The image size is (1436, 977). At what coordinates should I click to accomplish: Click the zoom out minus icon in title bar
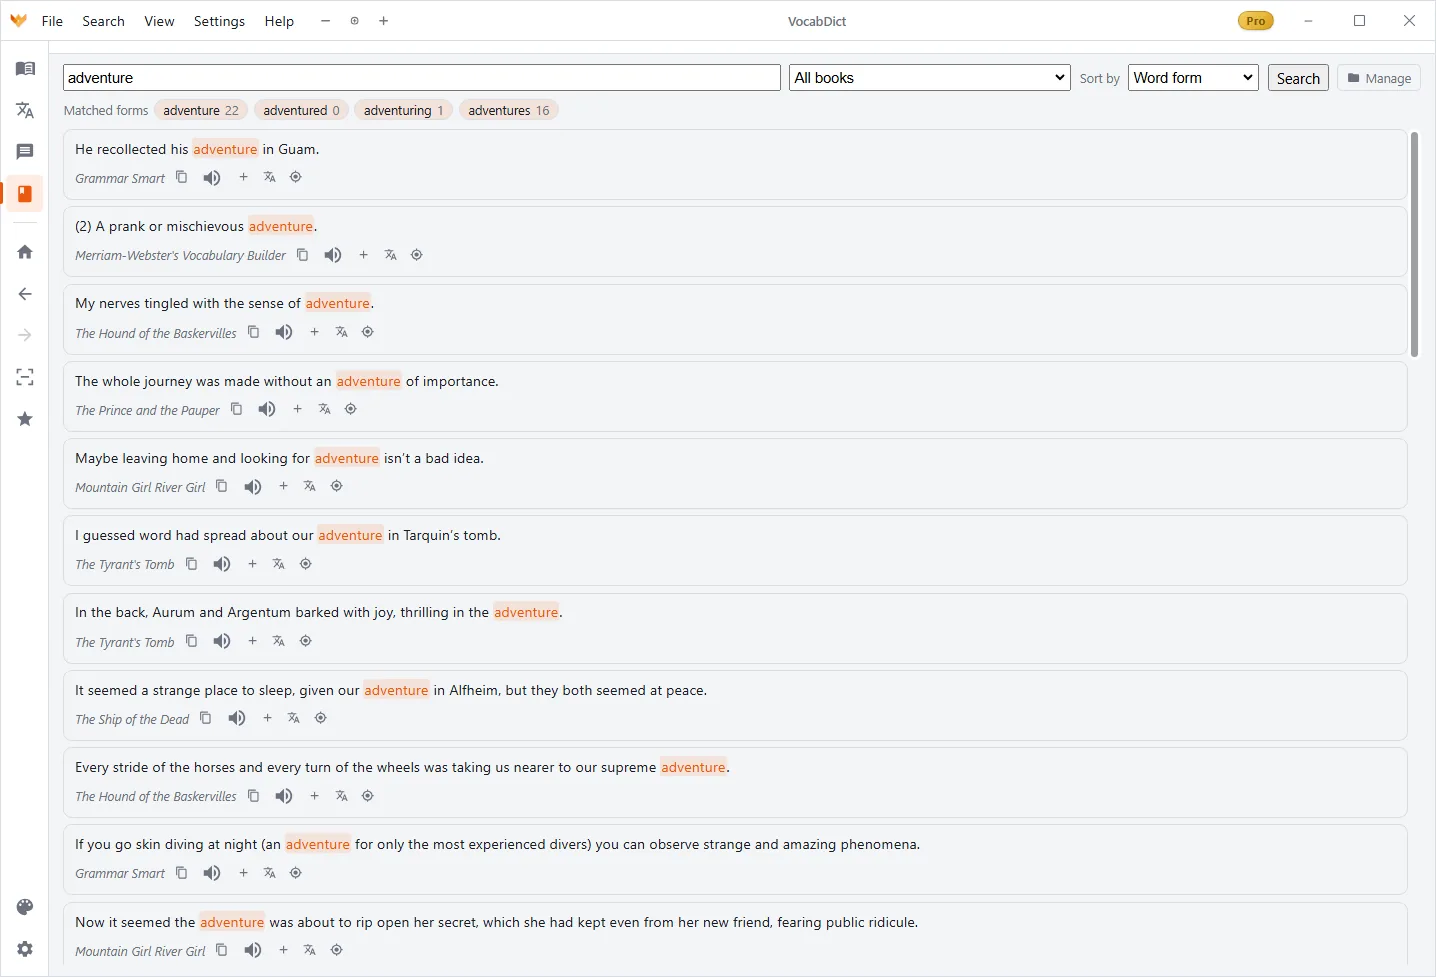point(325,21)
